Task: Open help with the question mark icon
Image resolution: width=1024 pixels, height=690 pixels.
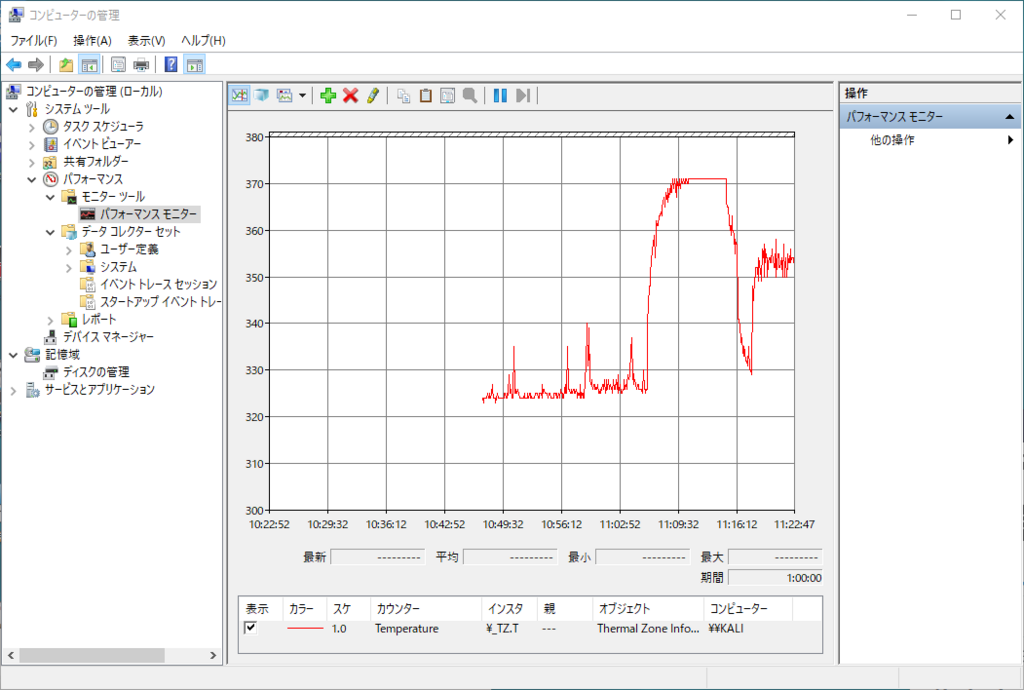Action: 171,65
